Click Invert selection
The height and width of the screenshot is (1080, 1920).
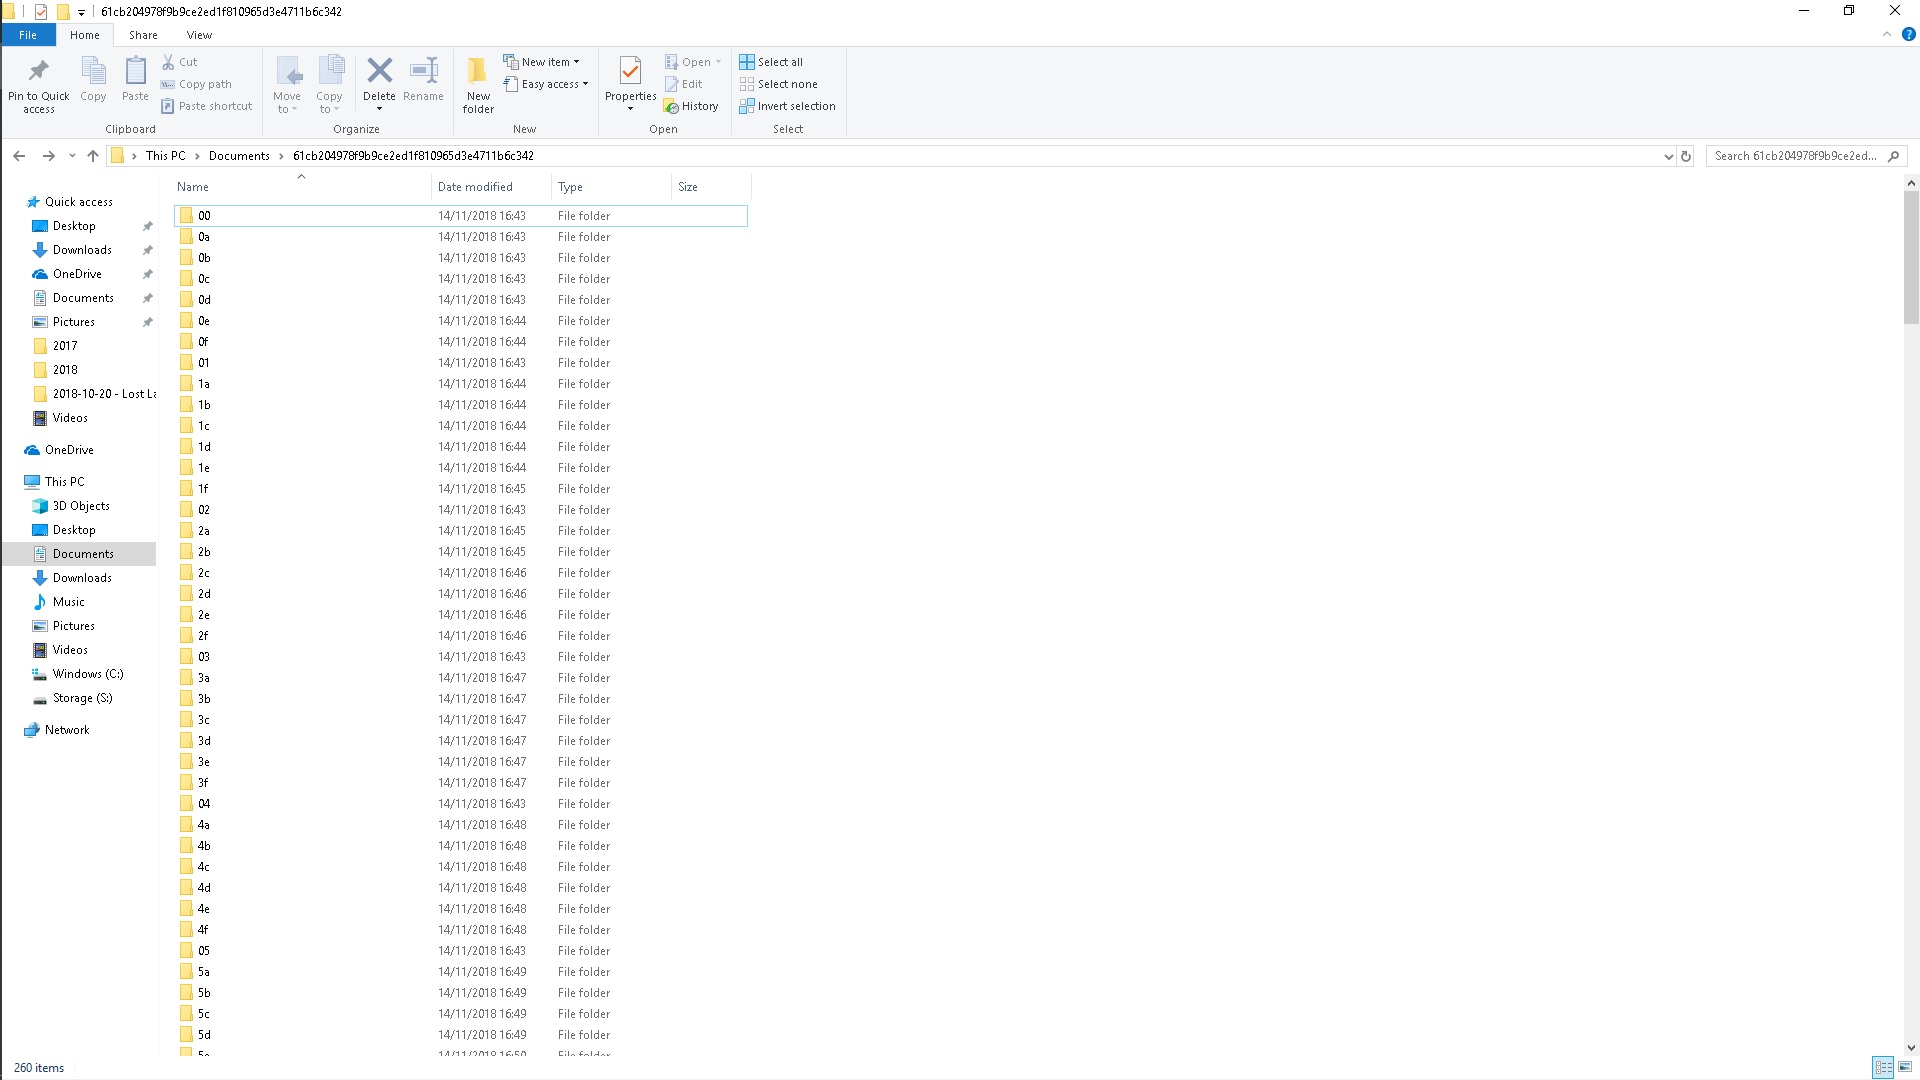click(x=787, y=106)
